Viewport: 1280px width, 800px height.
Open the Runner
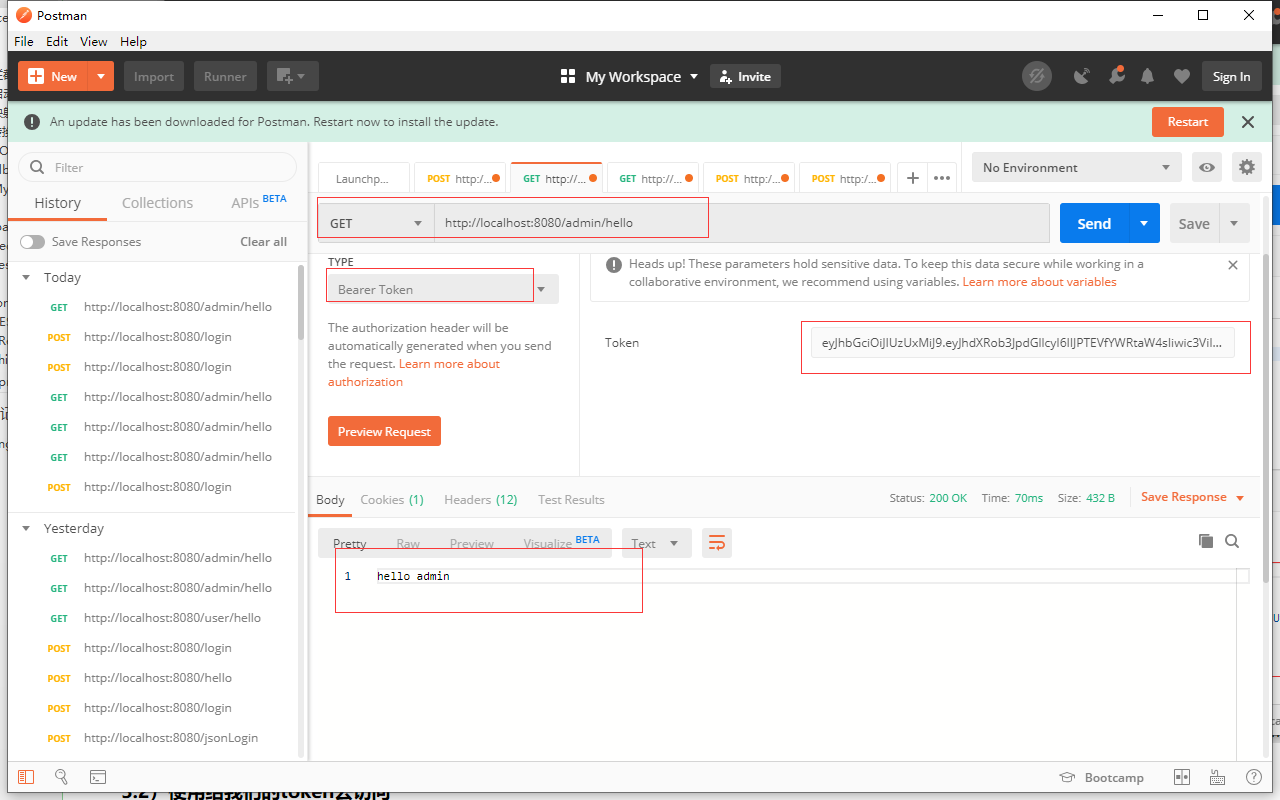click(225, 76)
